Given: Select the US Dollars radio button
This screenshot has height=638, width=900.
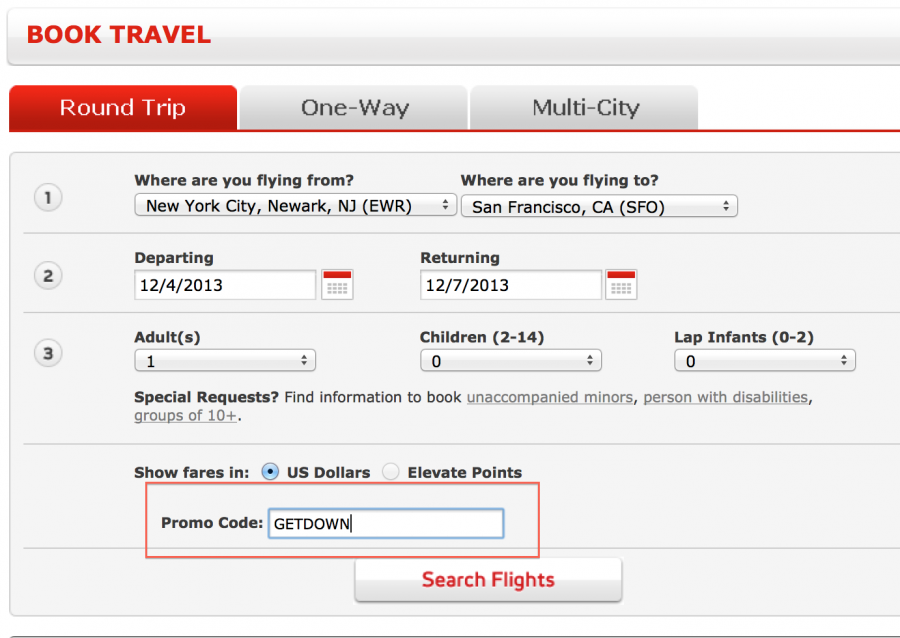Looking at the screenshot, I should tap(269, 471).
